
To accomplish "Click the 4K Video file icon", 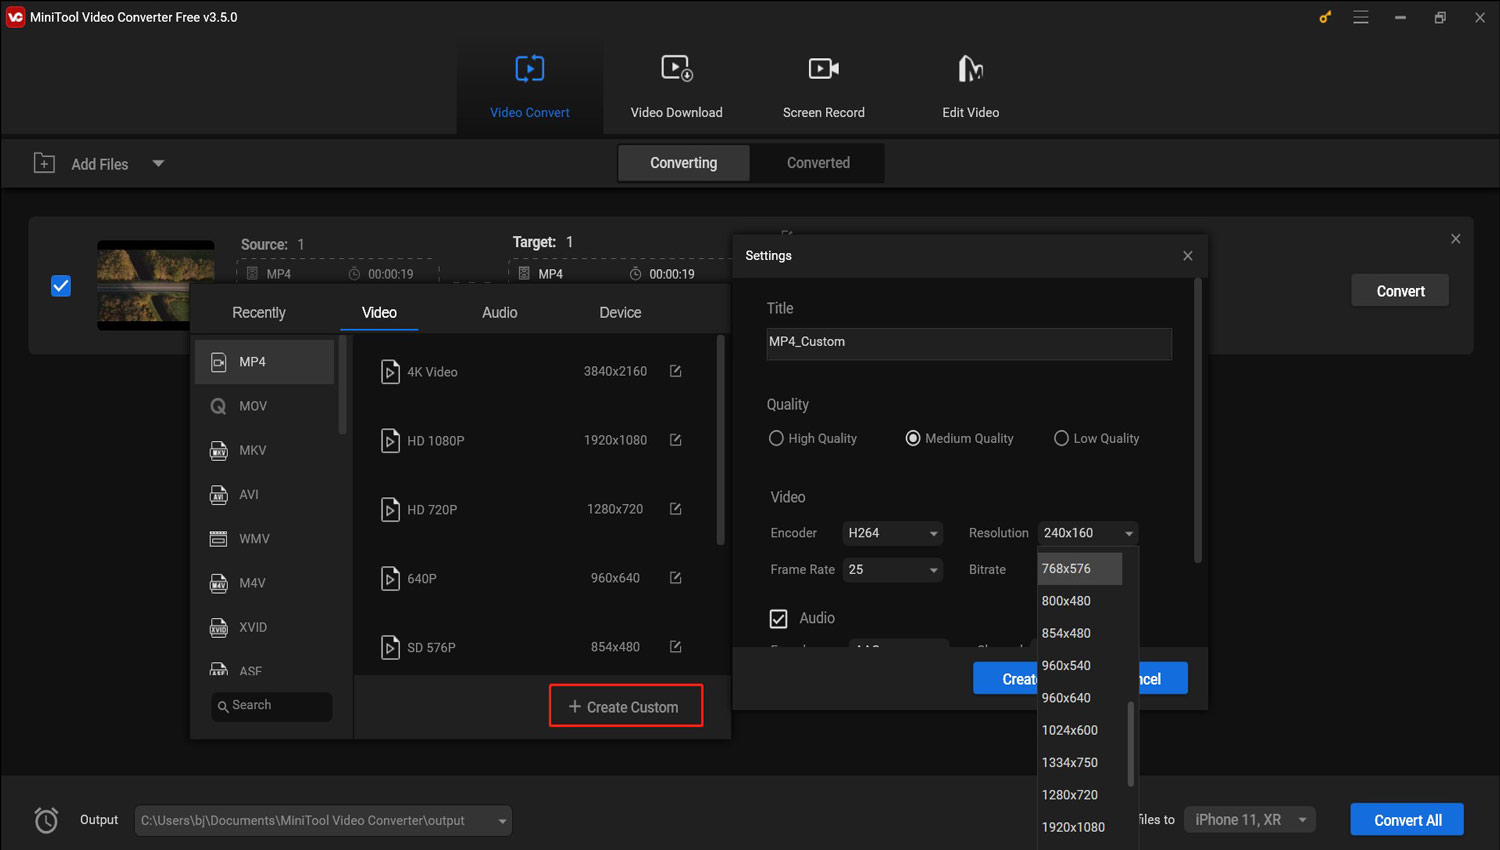I will coord(391,372).
